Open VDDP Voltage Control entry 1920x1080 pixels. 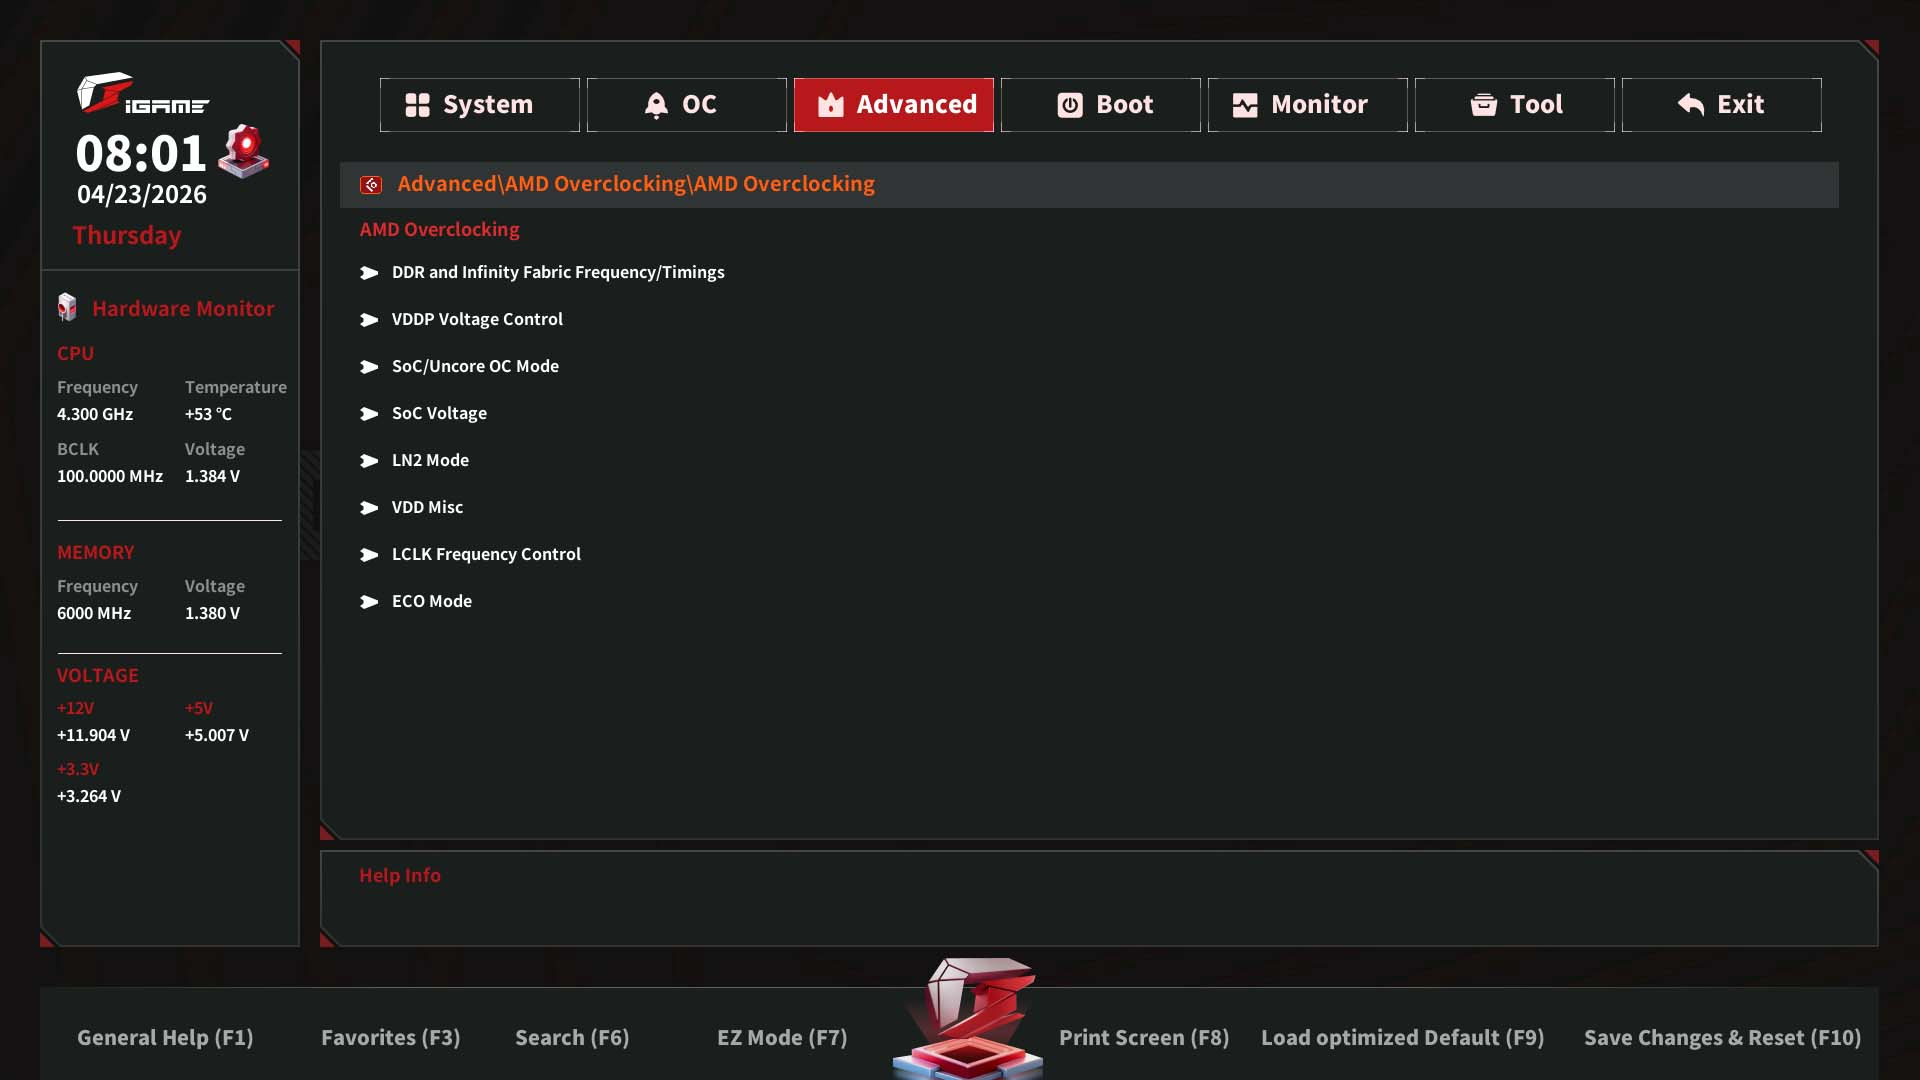pyautogui.click(x=477, y=319)
